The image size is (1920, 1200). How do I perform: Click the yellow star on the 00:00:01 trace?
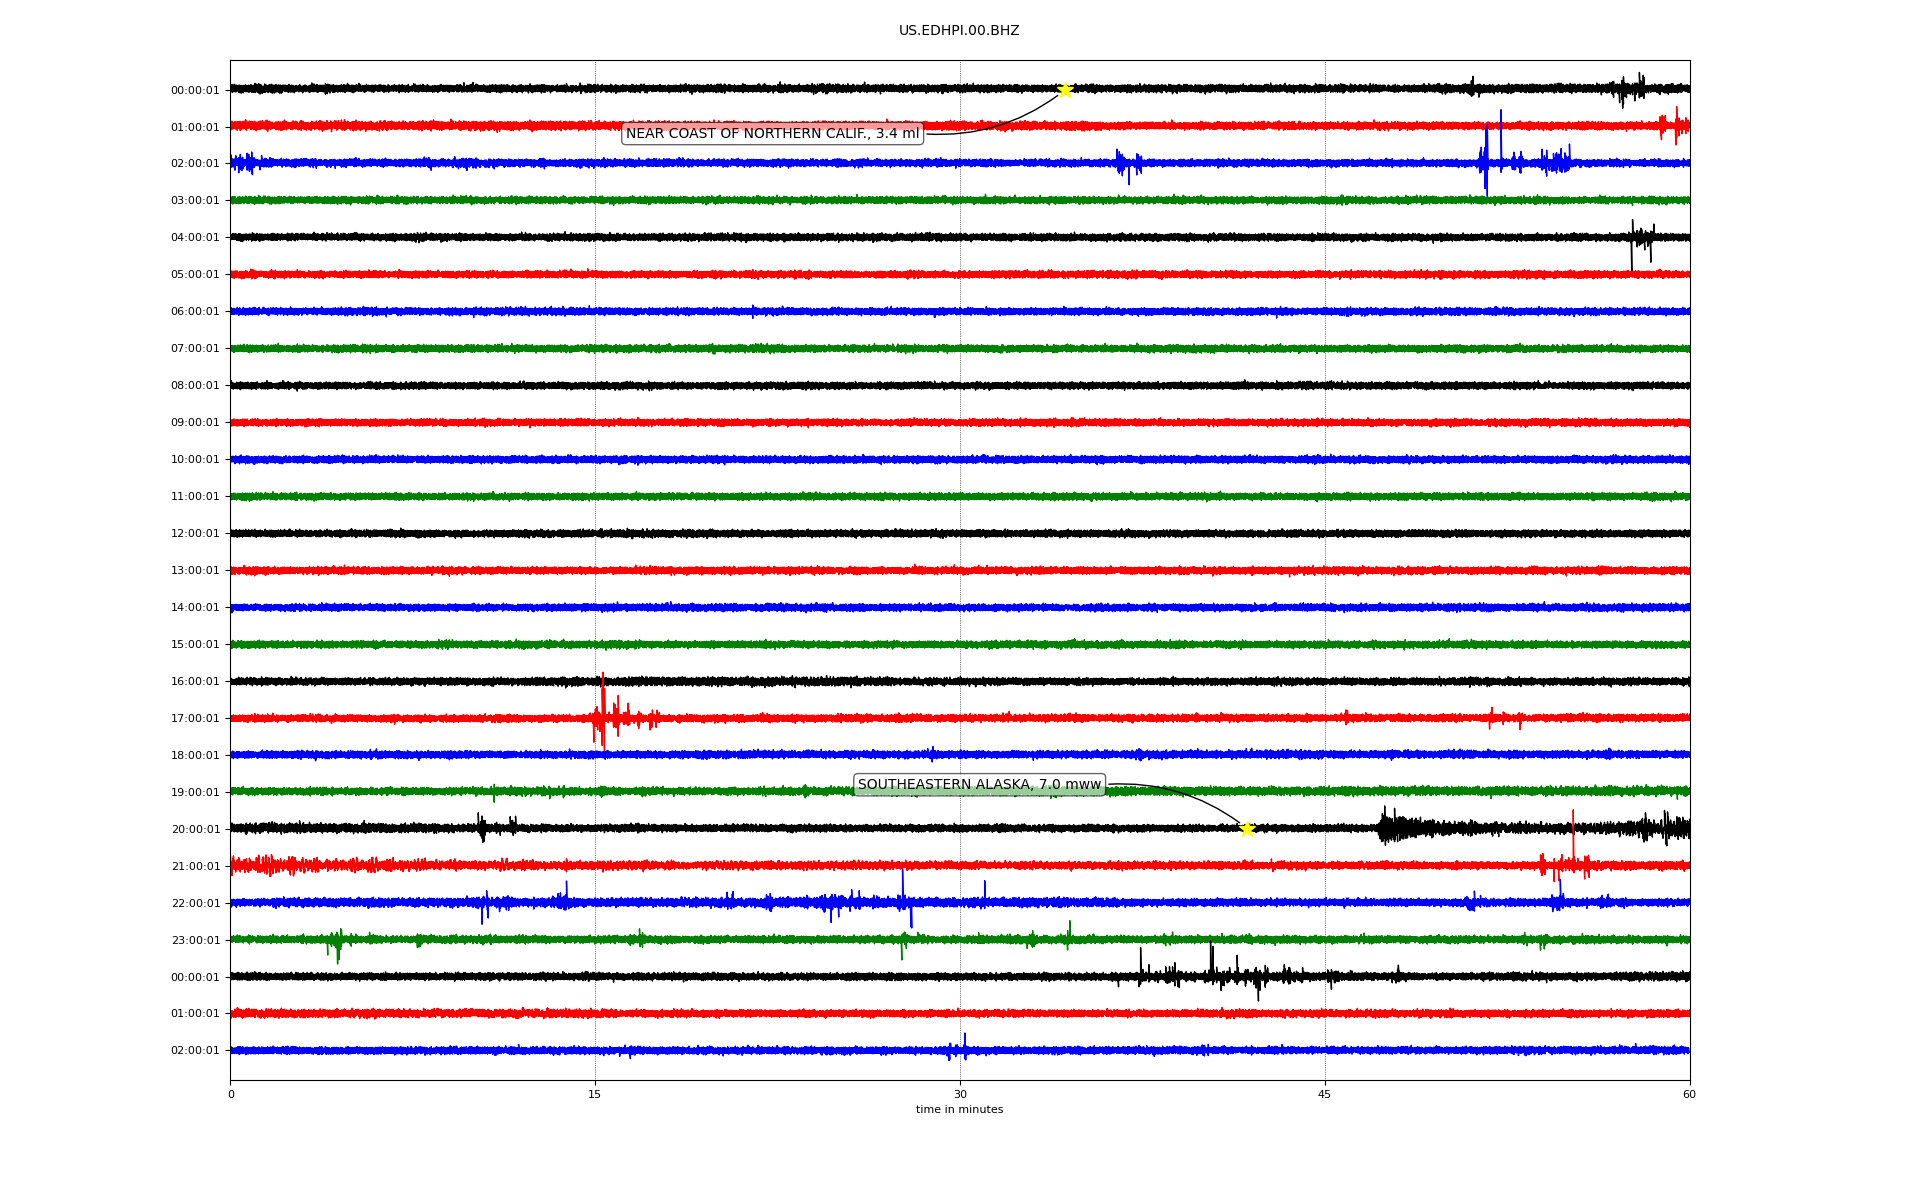tap(1065, 90)
